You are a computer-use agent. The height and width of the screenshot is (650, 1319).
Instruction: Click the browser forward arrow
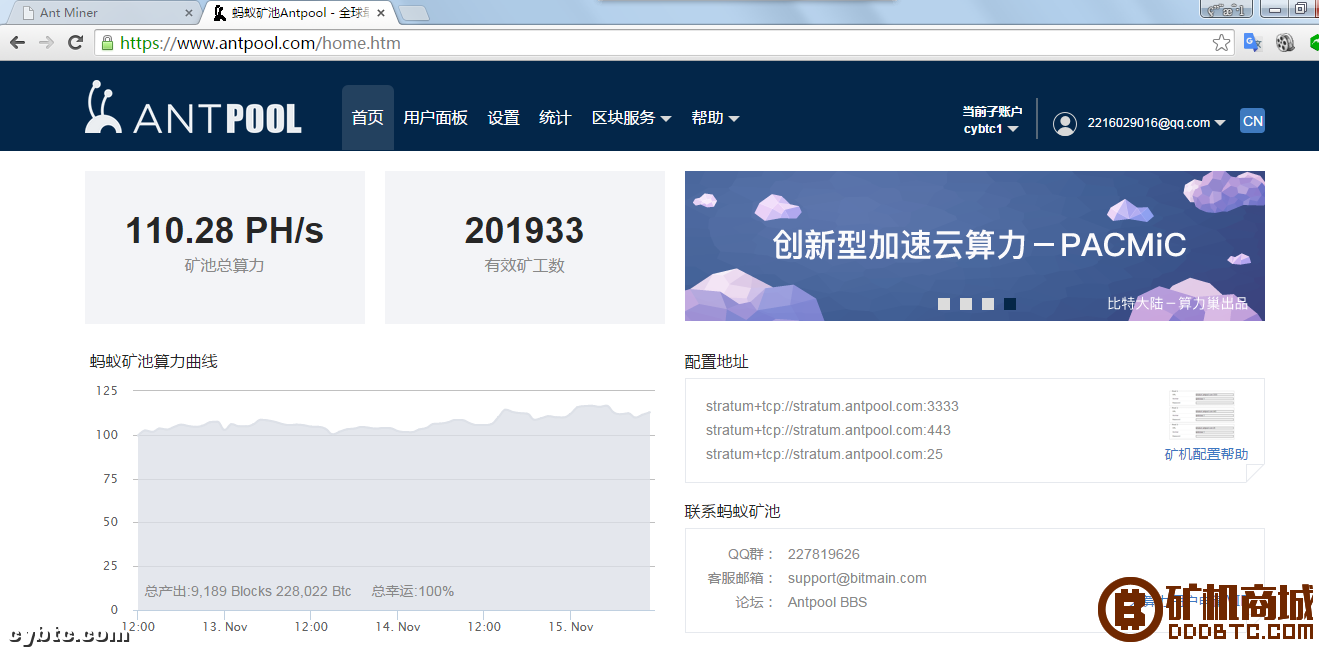tap(46, 43)
